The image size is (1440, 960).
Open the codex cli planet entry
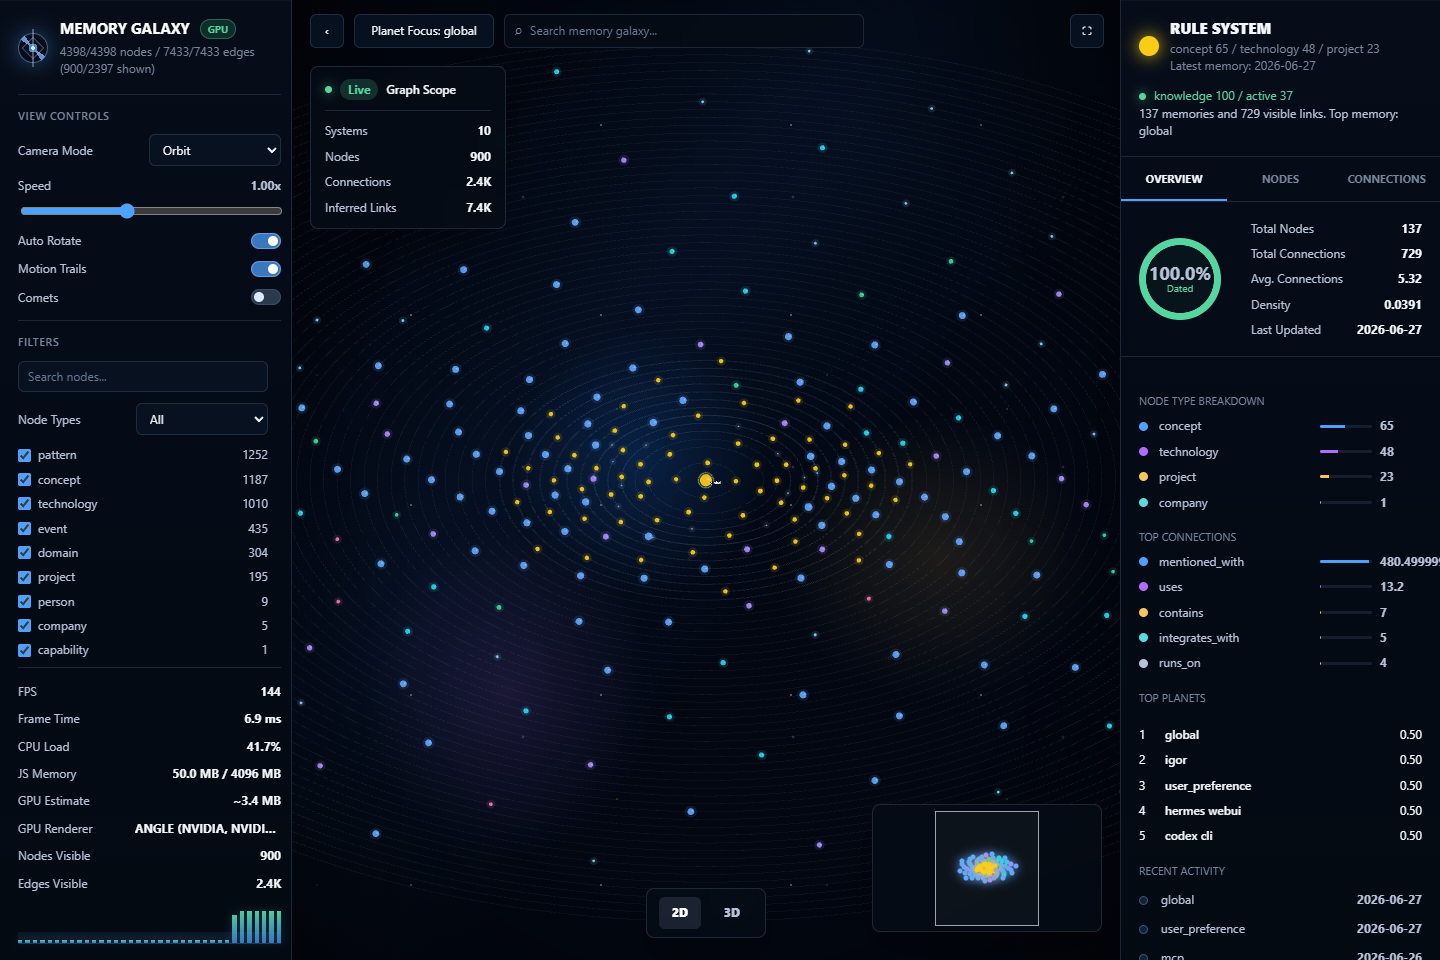pyautogui.click(x=1280, y=836)
